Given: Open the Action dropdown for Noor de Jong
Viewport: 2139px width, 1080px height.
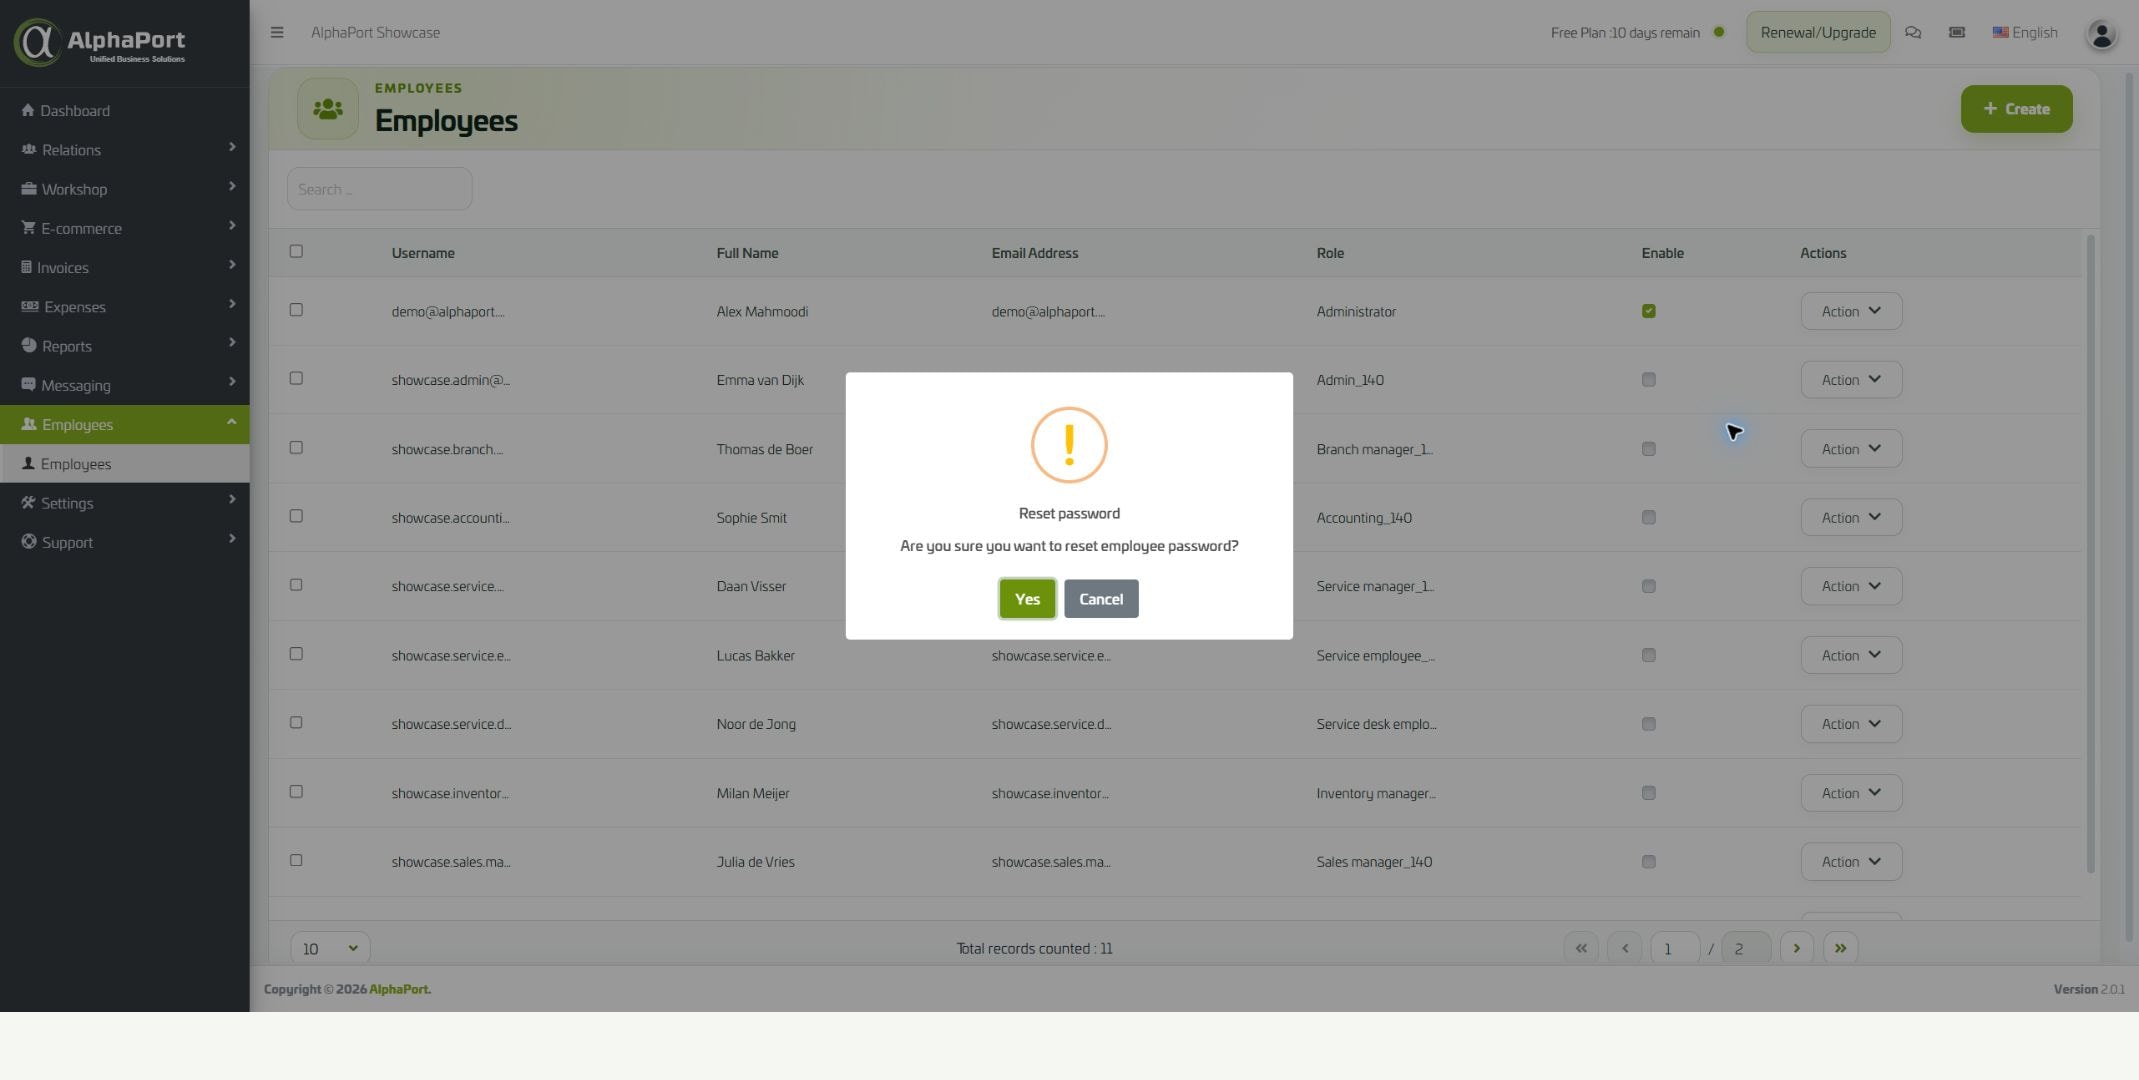Looking at the screenshot, I should click(x=1851, y=724).
